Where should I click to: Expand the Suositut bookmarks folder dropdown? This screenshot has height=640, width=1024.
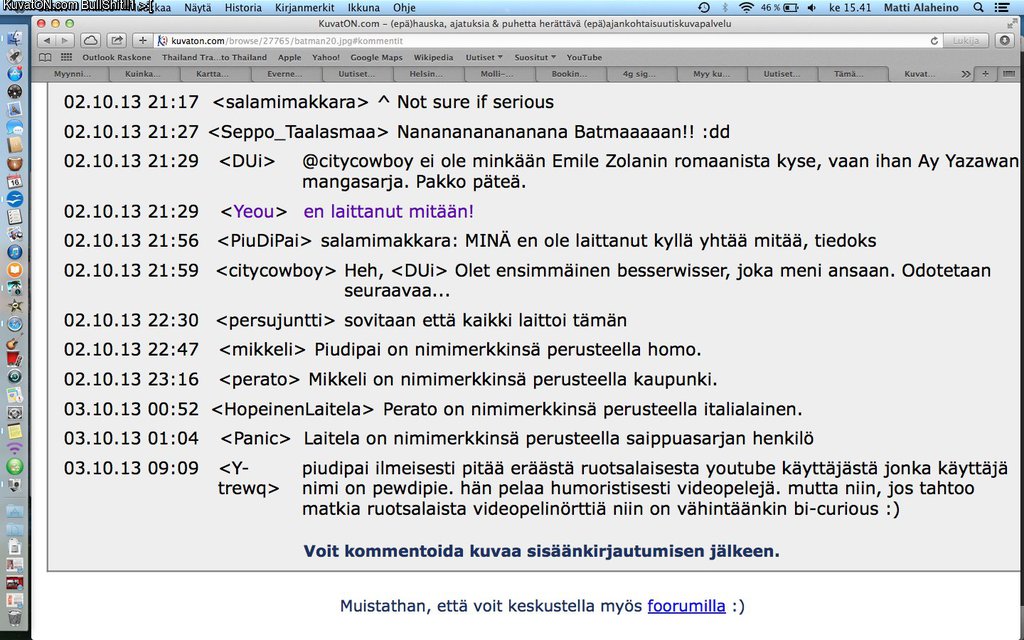(535, 58)
